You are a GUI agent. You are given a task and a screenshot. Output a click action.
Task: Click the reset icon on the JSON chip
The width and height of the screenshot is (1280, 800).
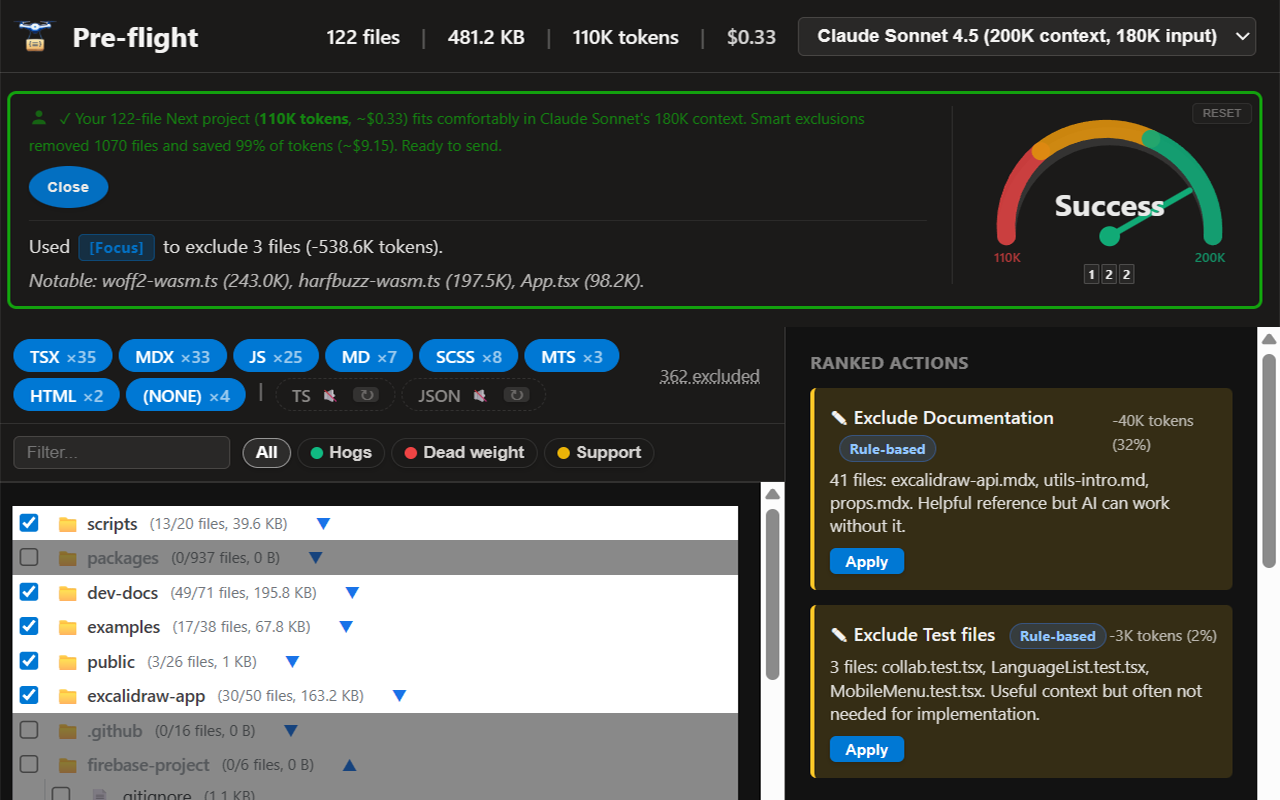click(516, 394)
